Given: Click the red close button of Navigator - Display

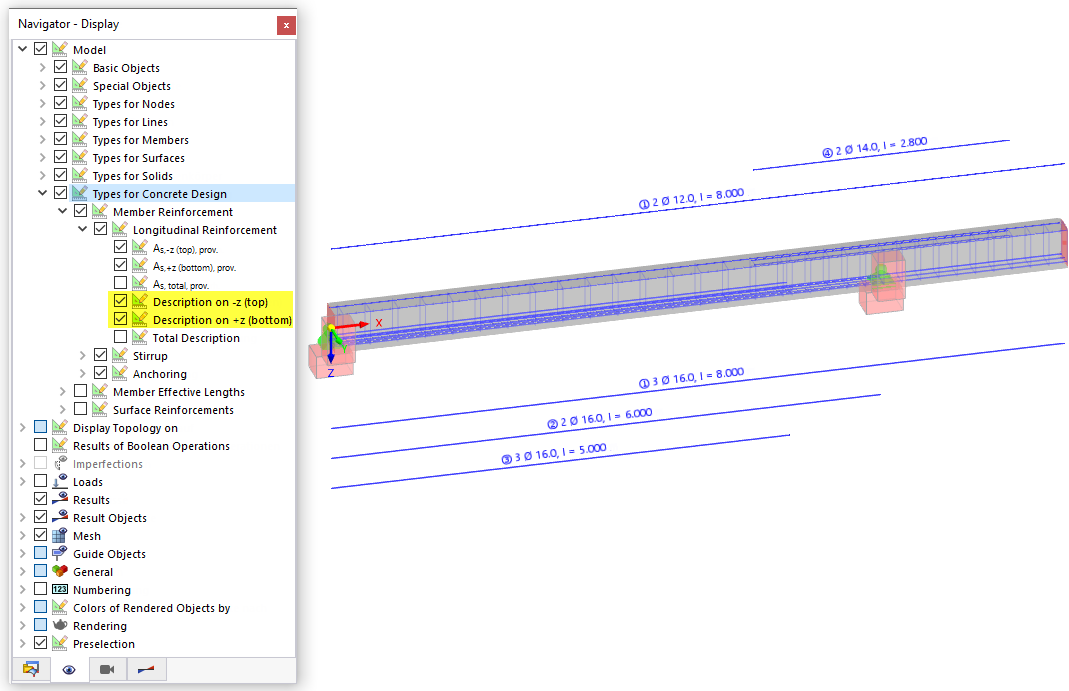Looking at the screenshot, I should [x=287, y=25].
